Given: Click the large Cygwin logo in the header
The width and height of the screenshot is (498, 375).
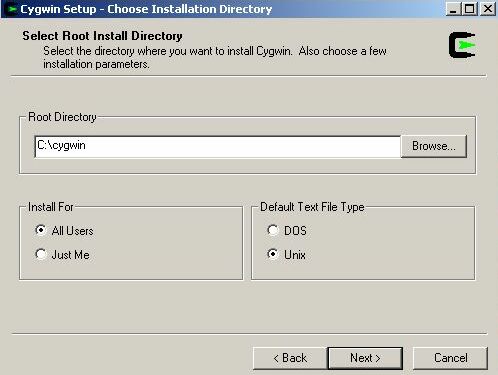Looking at the screenshot, I should coord(462,45).
